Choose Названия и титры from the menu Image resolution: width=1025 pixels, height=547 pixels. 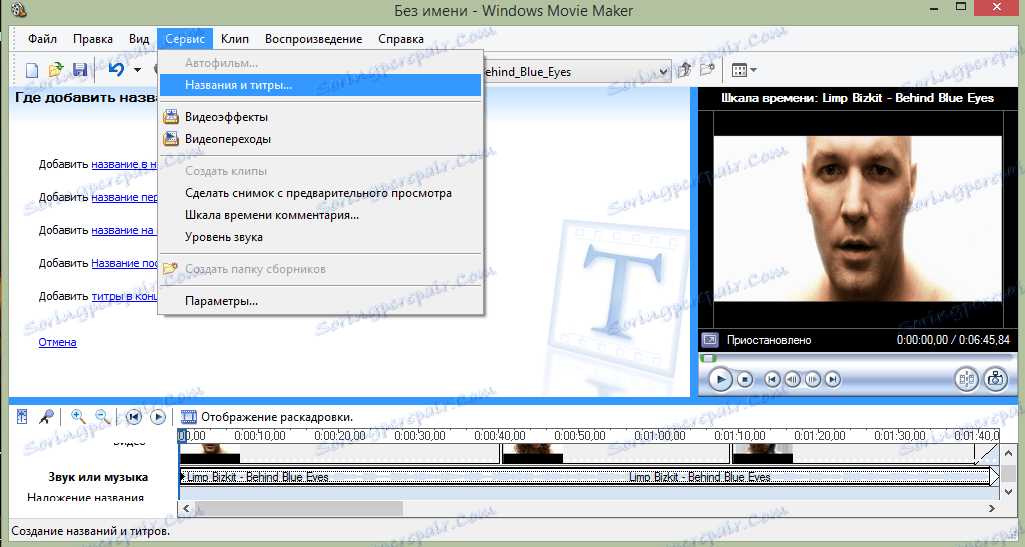pyautogui.click(x=320, y=85)
